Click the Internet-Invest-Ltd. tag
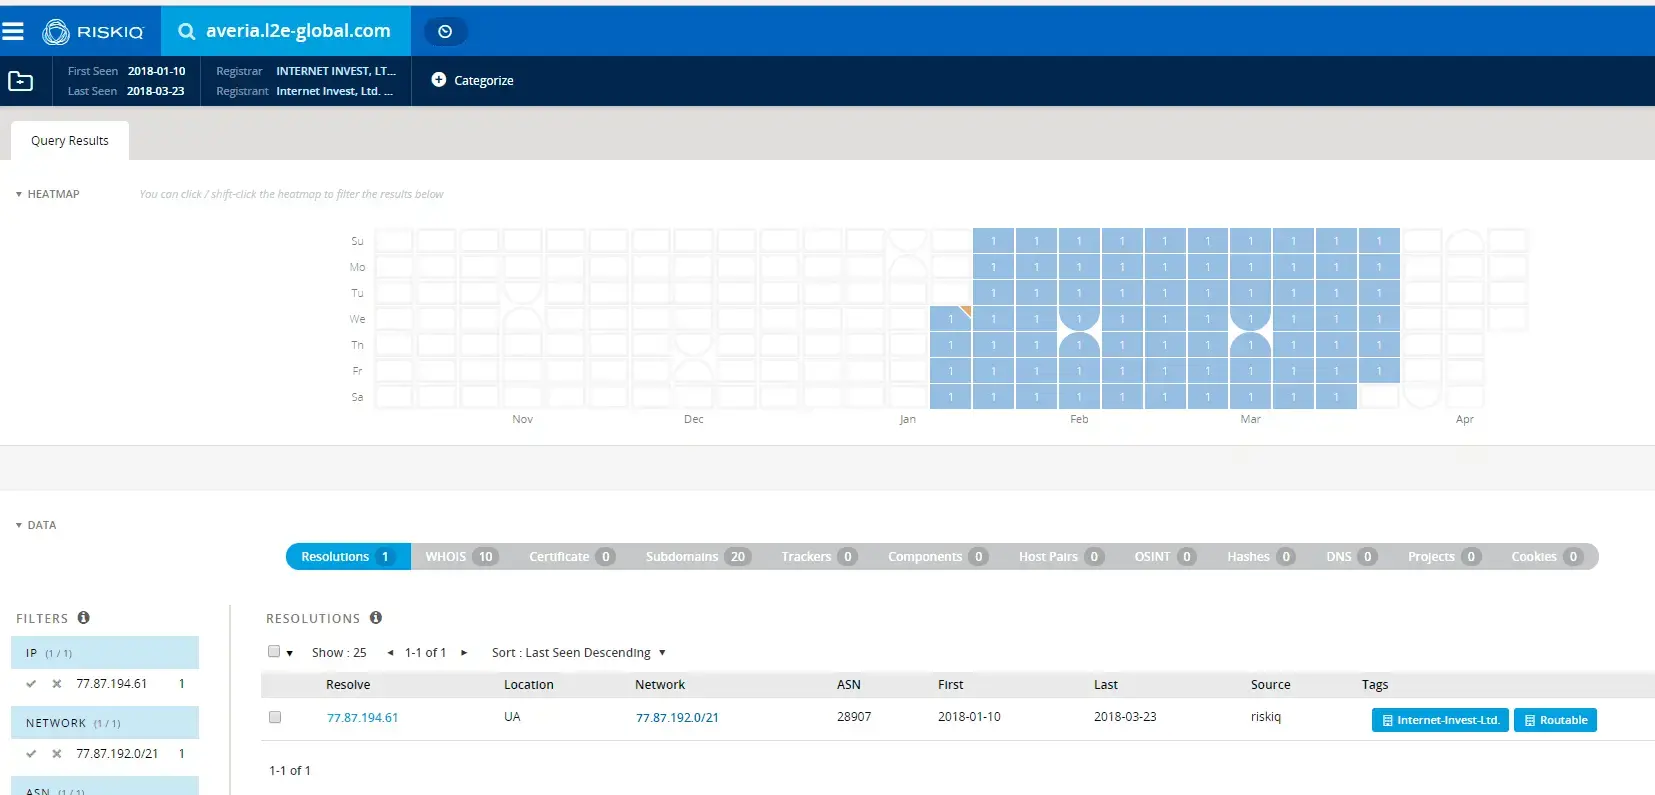Screen dimensions: 1655x795 click(1440, 720)
